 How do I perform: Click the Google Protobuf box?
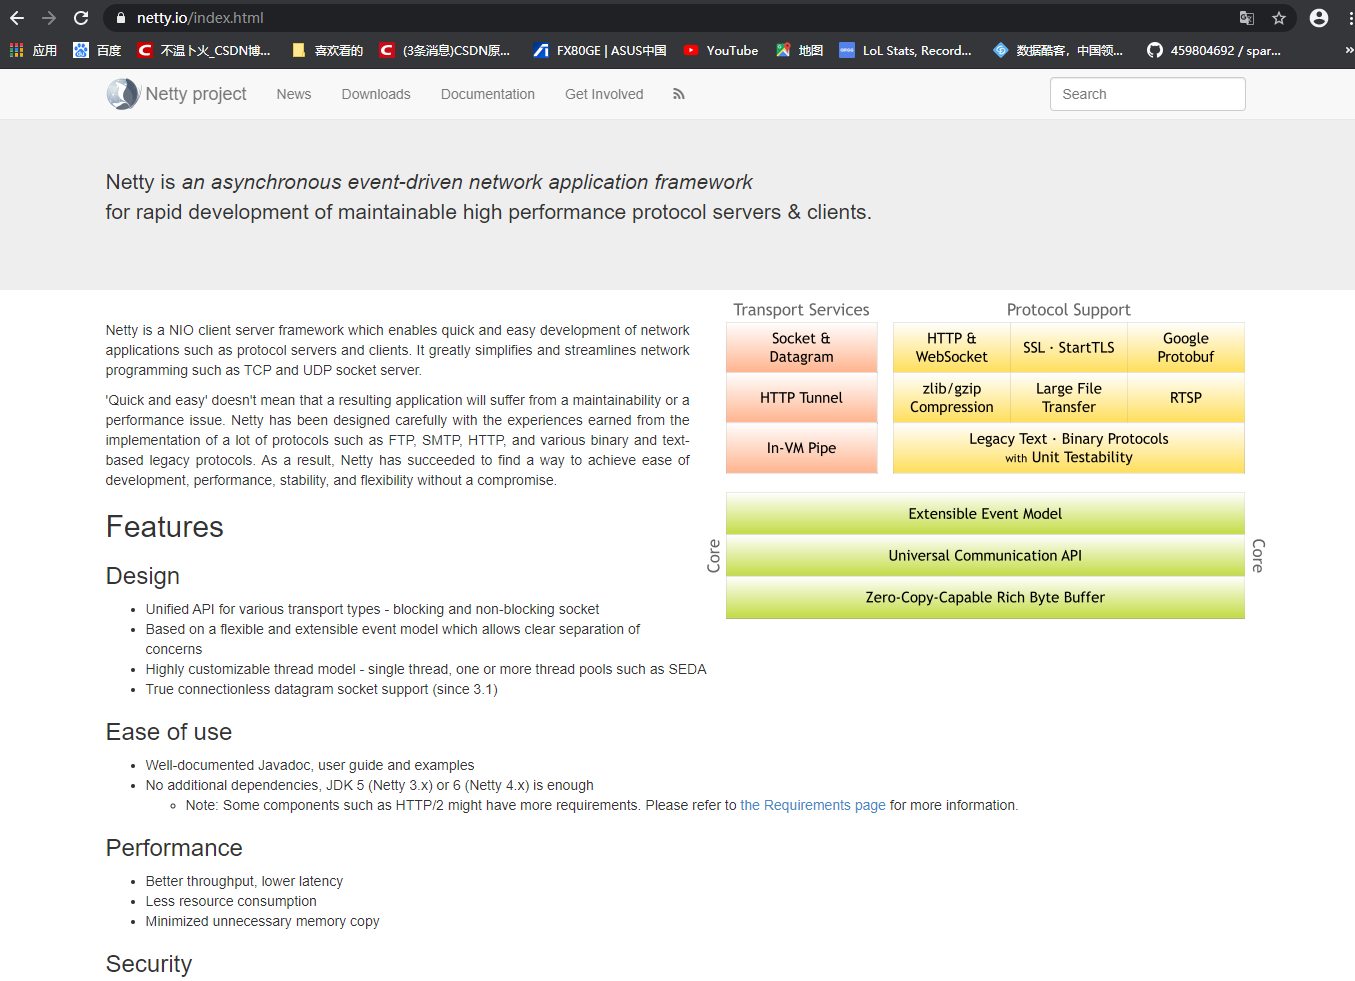[x=1186, y=347]
